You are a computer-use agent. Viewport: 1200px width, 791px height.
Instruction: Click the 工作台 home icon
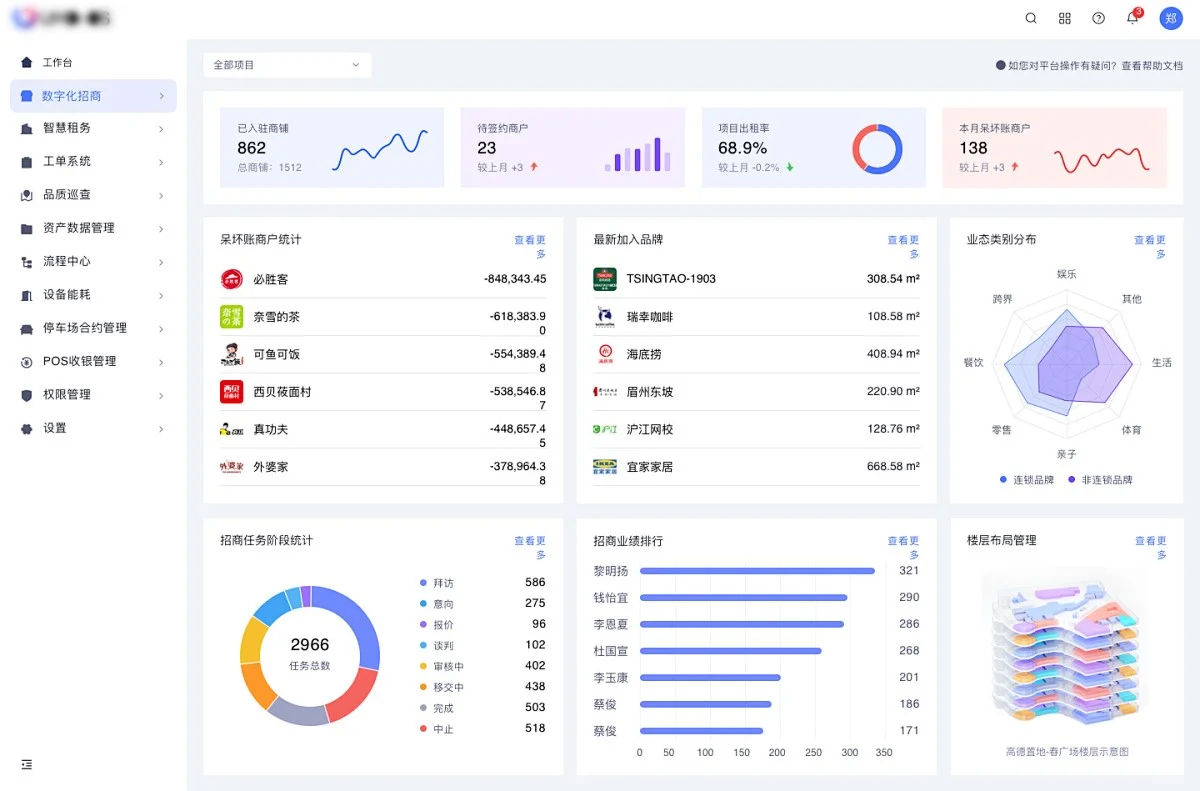(x=27, y=62)
